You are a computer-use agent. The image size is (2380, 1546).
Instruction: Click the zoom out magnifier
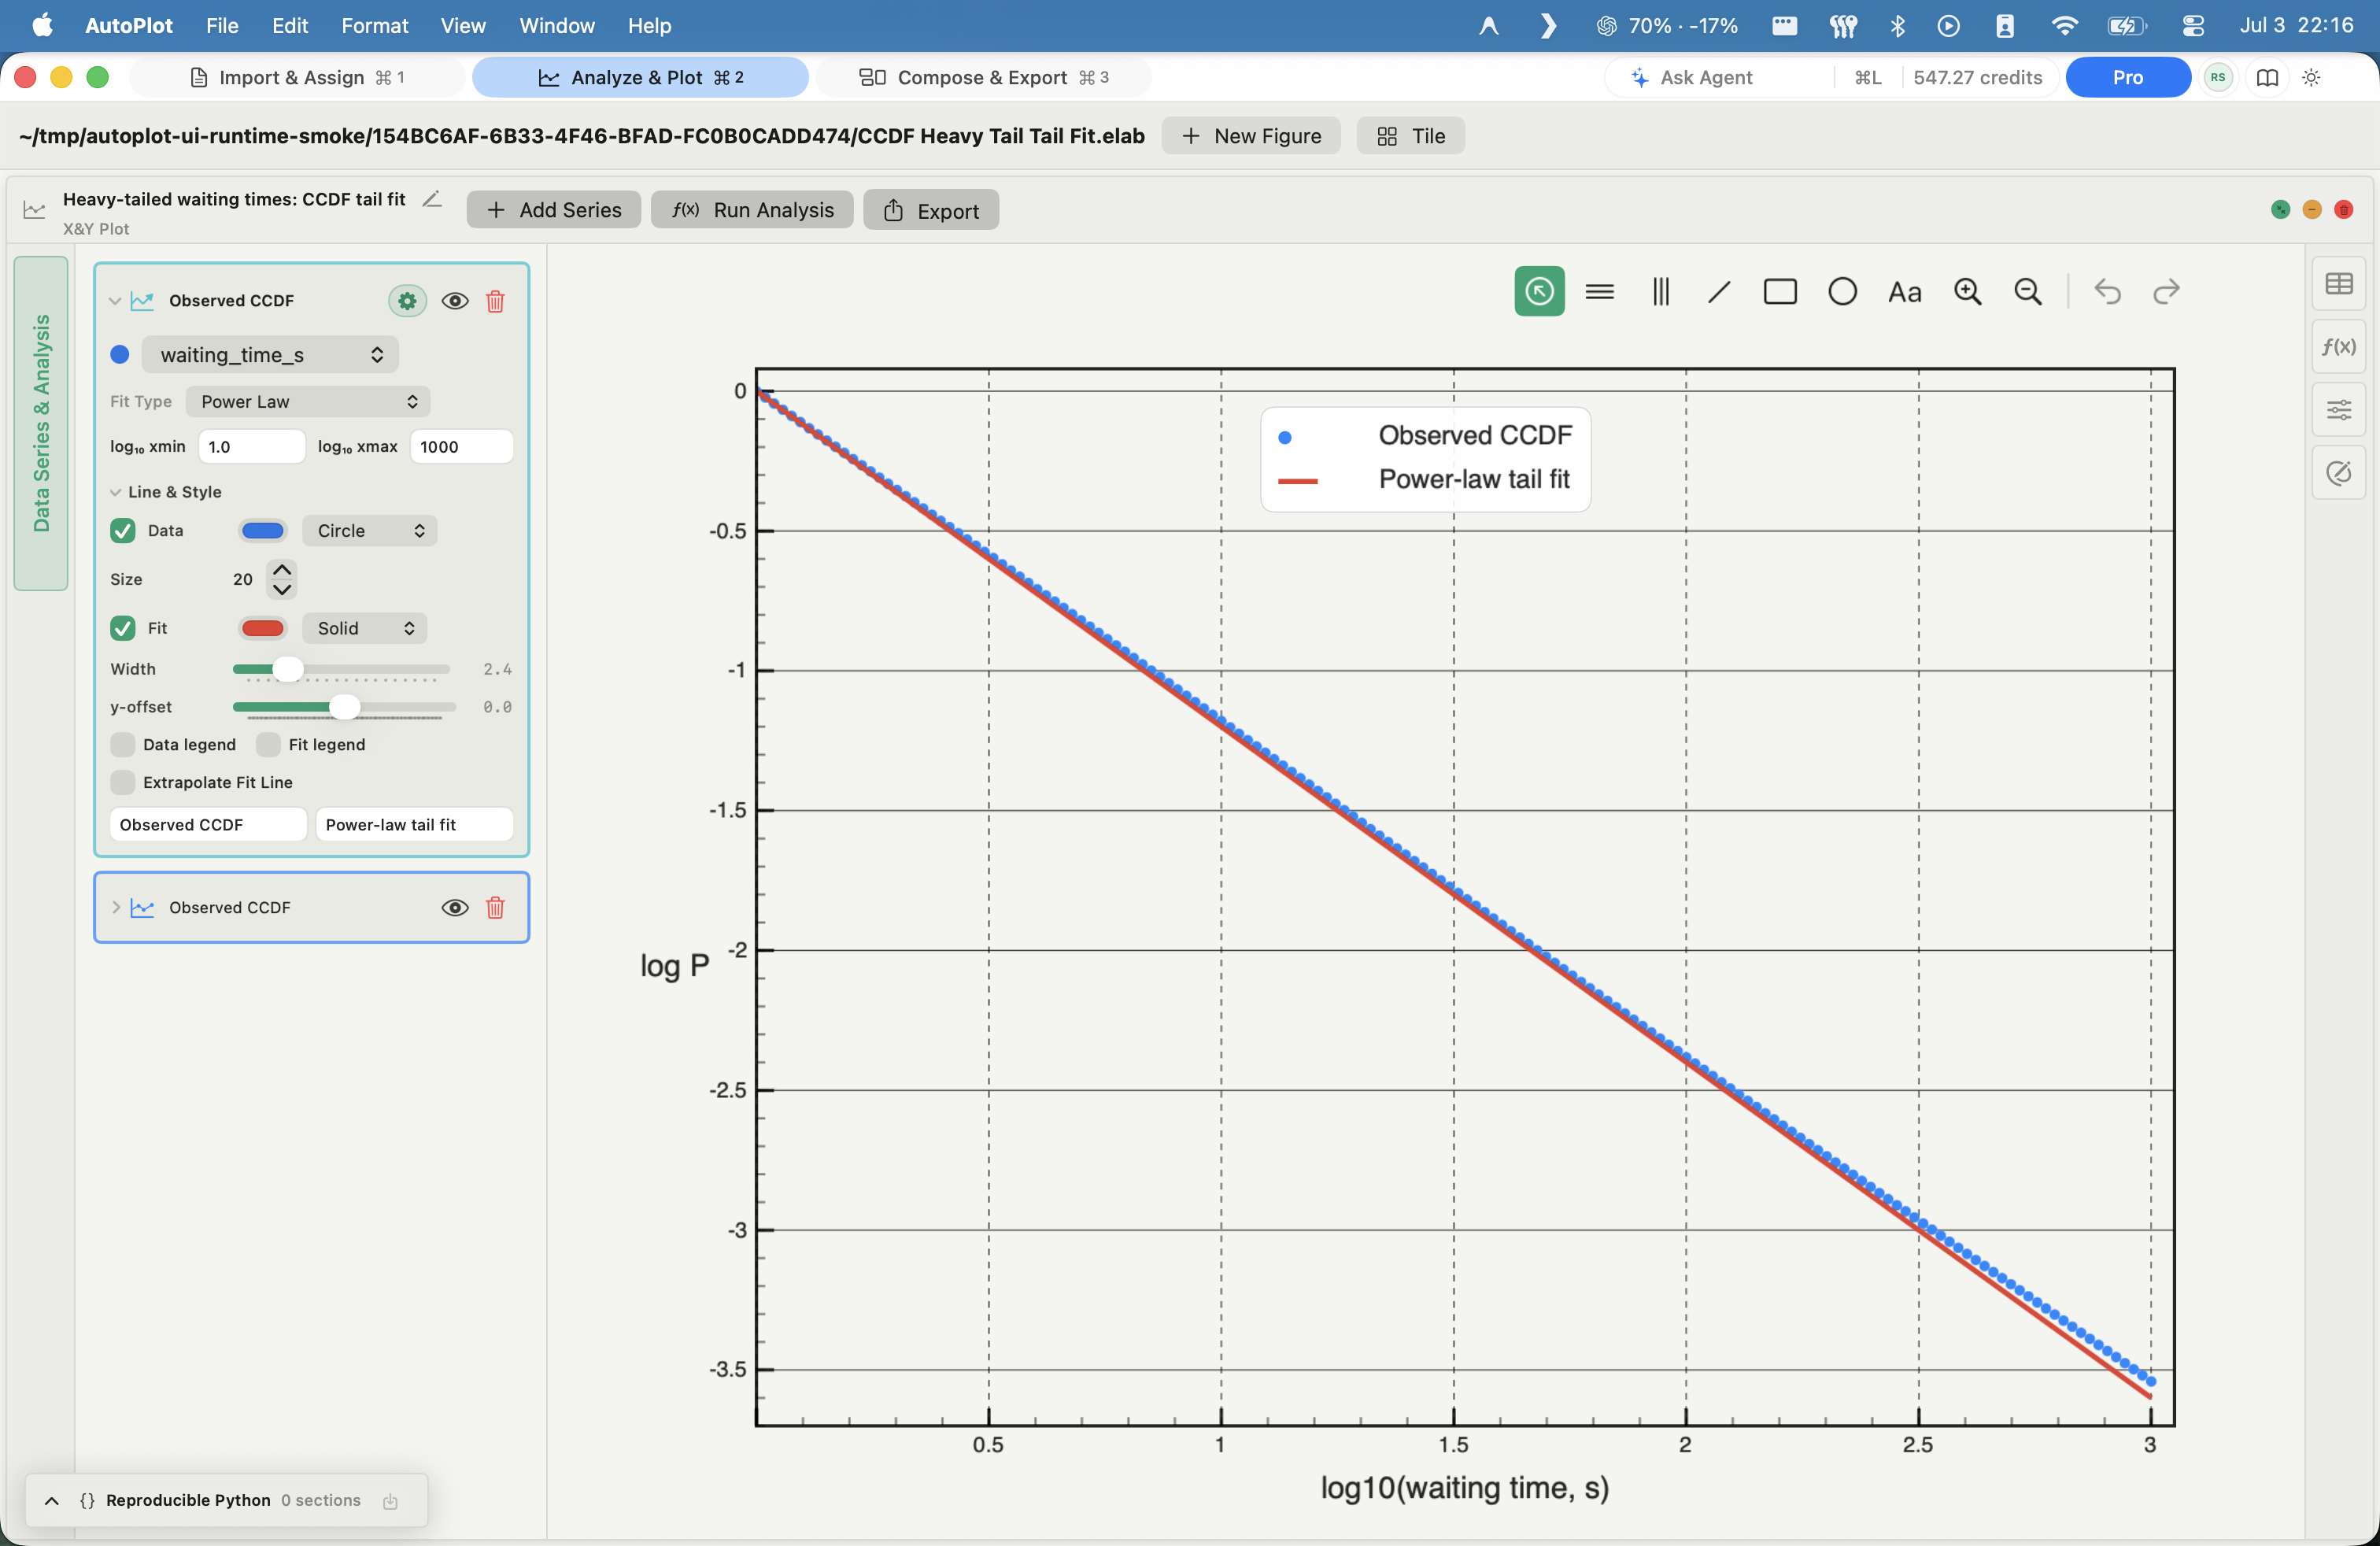pyautogui.click(x=2027, y=291)
